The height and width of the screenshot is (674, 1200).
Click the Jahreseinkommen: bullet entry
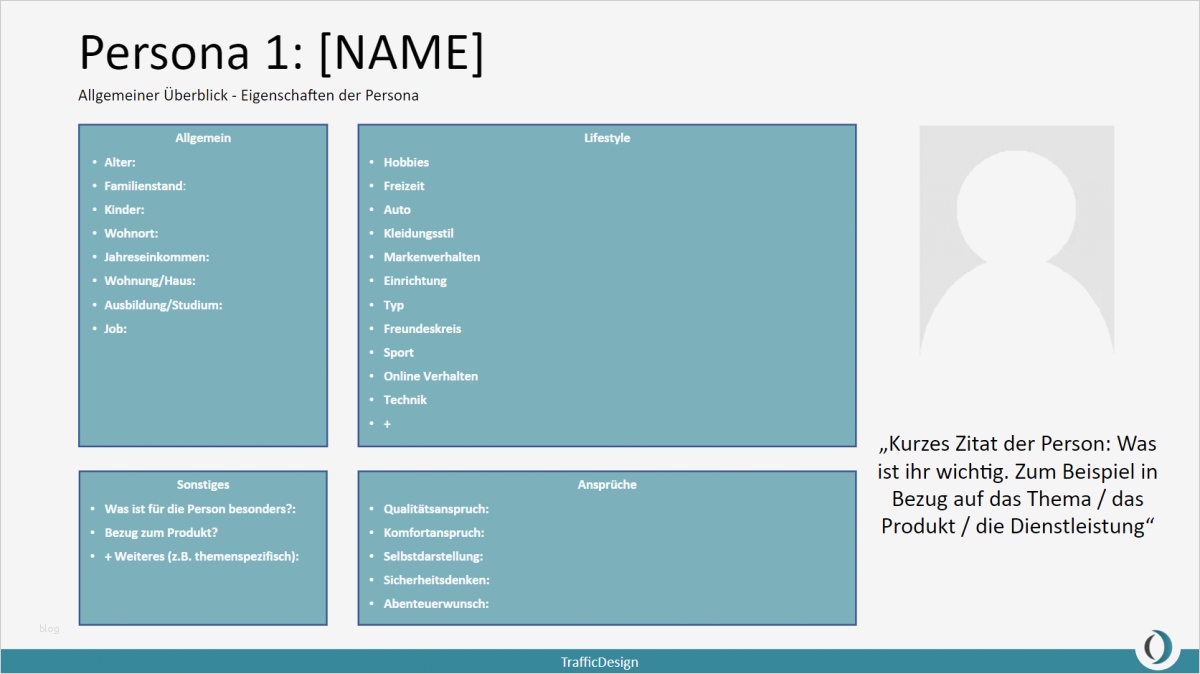[x=157, y=257]
